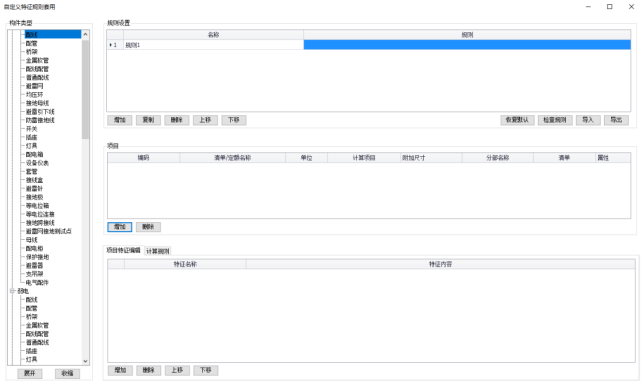Select the 弱电 parent tree node
The height and width of the screenshot is (386, 642).
(x=23, y=291)
